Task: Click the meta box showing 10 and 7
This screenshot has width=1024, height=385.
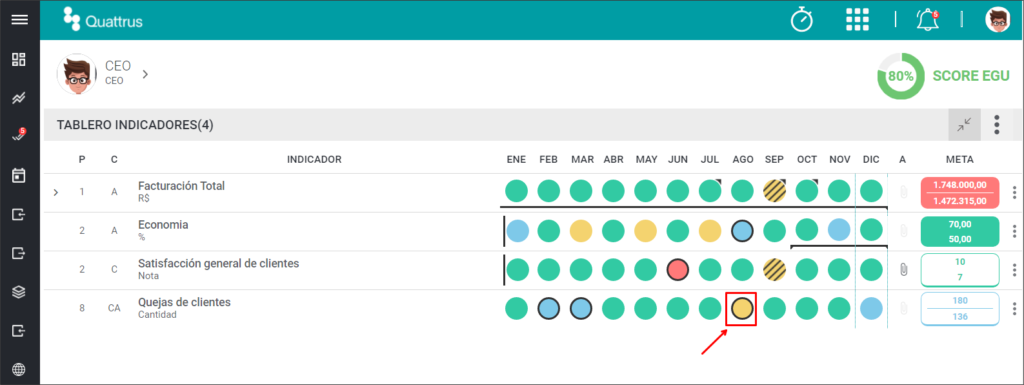Action: [960, 270]
